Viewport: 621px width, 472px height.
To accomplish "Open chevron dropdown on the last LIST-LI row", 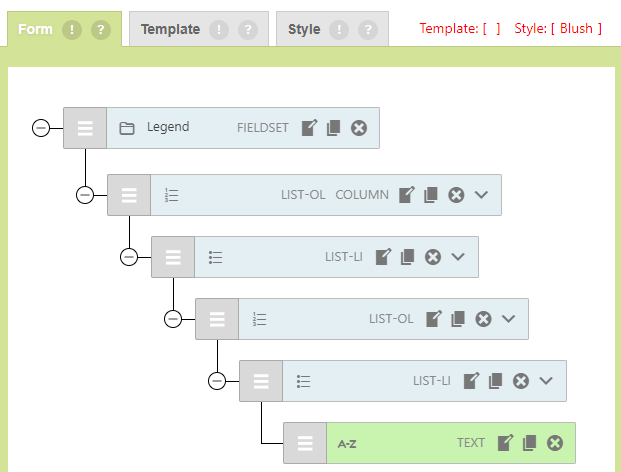I will tap(546, 381).
